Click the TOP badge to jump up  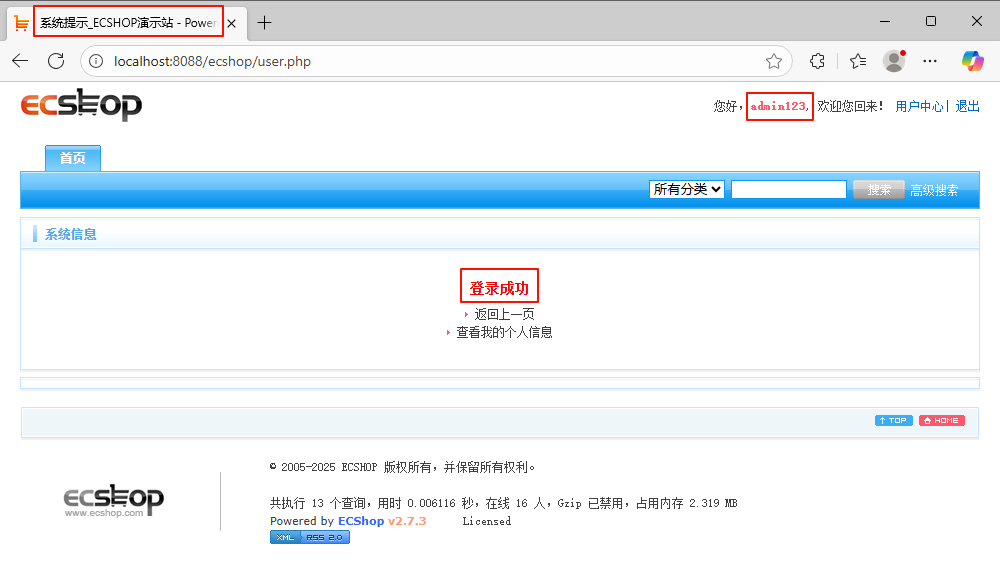pyautogui.click(x=893, y=420)
